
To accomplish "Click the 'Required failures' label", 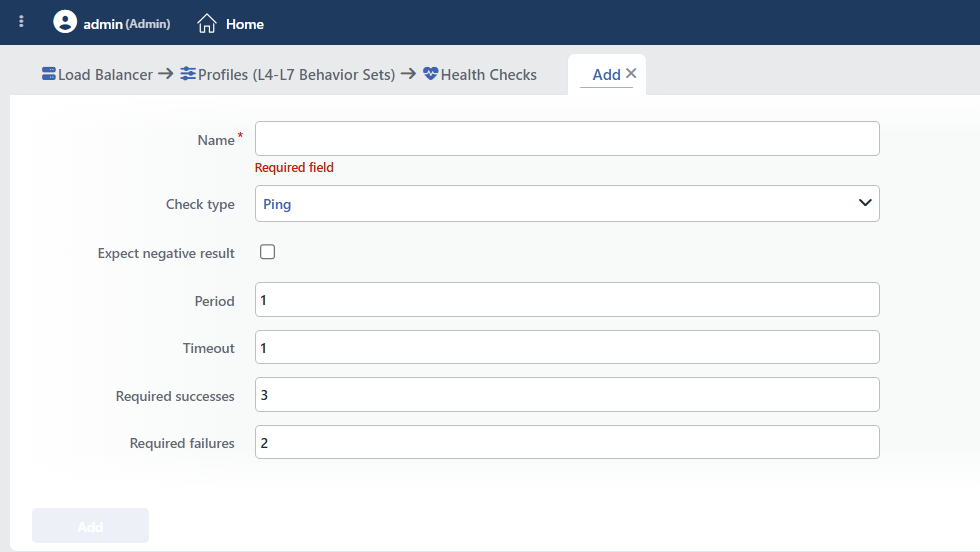I will (x=182, y=443).
